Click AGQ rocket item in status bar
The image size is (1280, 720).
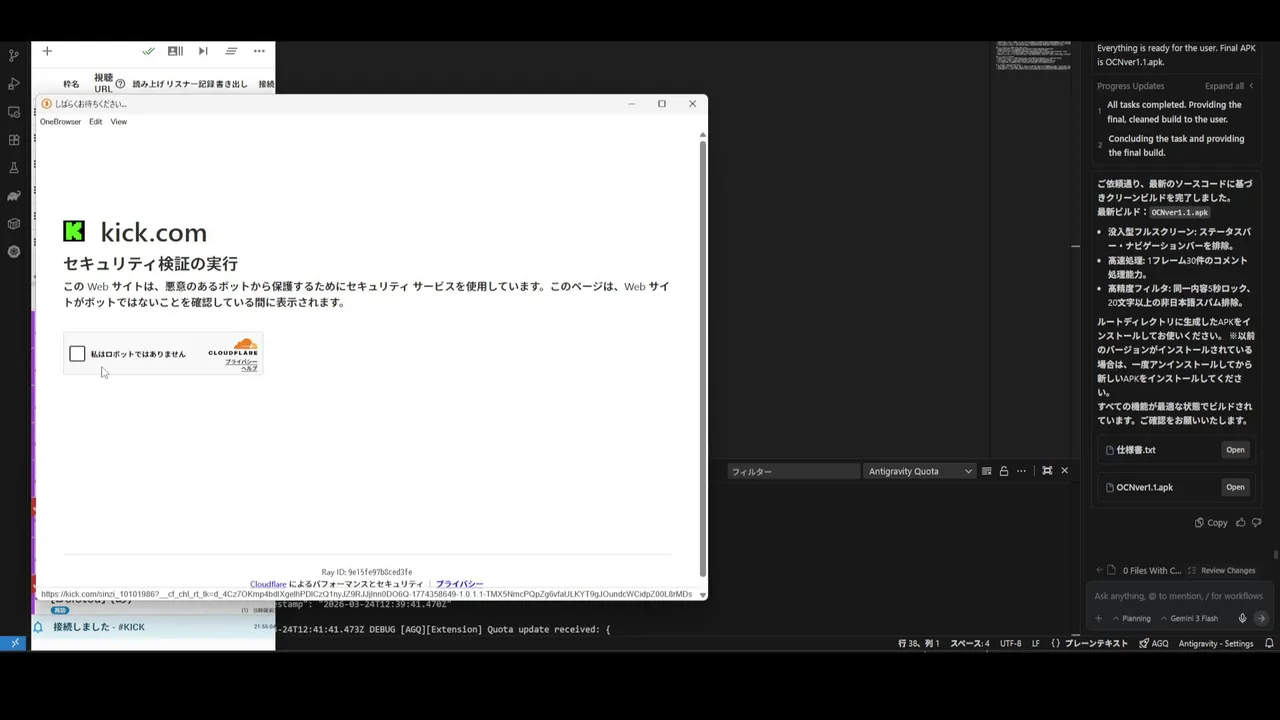pyautogui.click(x=1154, y=643)
